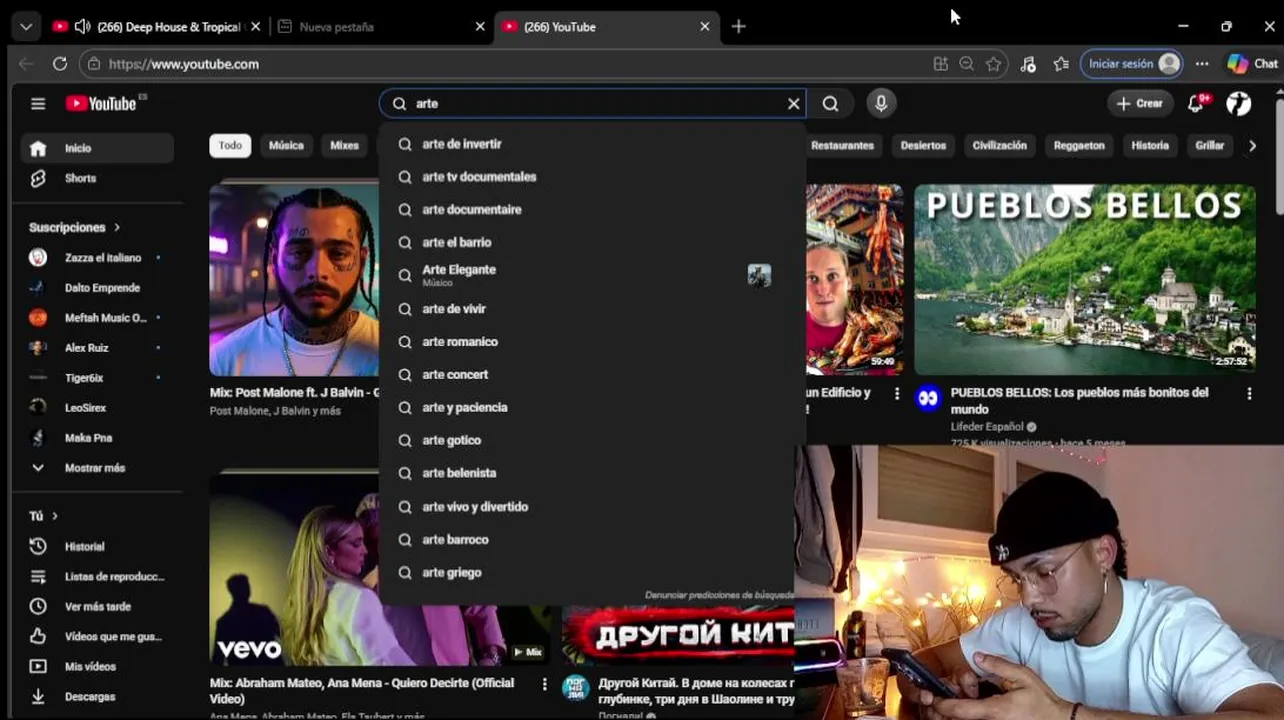Screen dimensions: 1284x720
Task: Expand Suscripciones section
Action: 75,227
